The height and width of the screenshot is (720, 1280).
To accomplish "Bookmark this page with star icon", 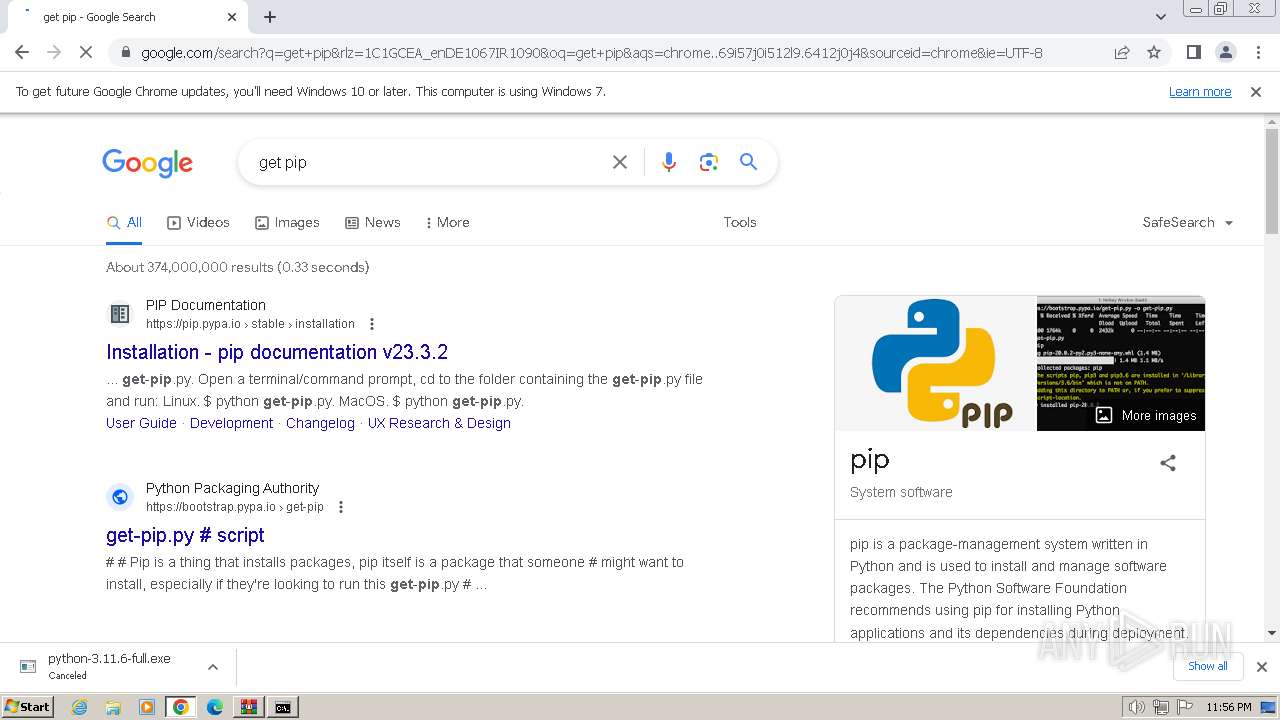I will coord(1154,53).
